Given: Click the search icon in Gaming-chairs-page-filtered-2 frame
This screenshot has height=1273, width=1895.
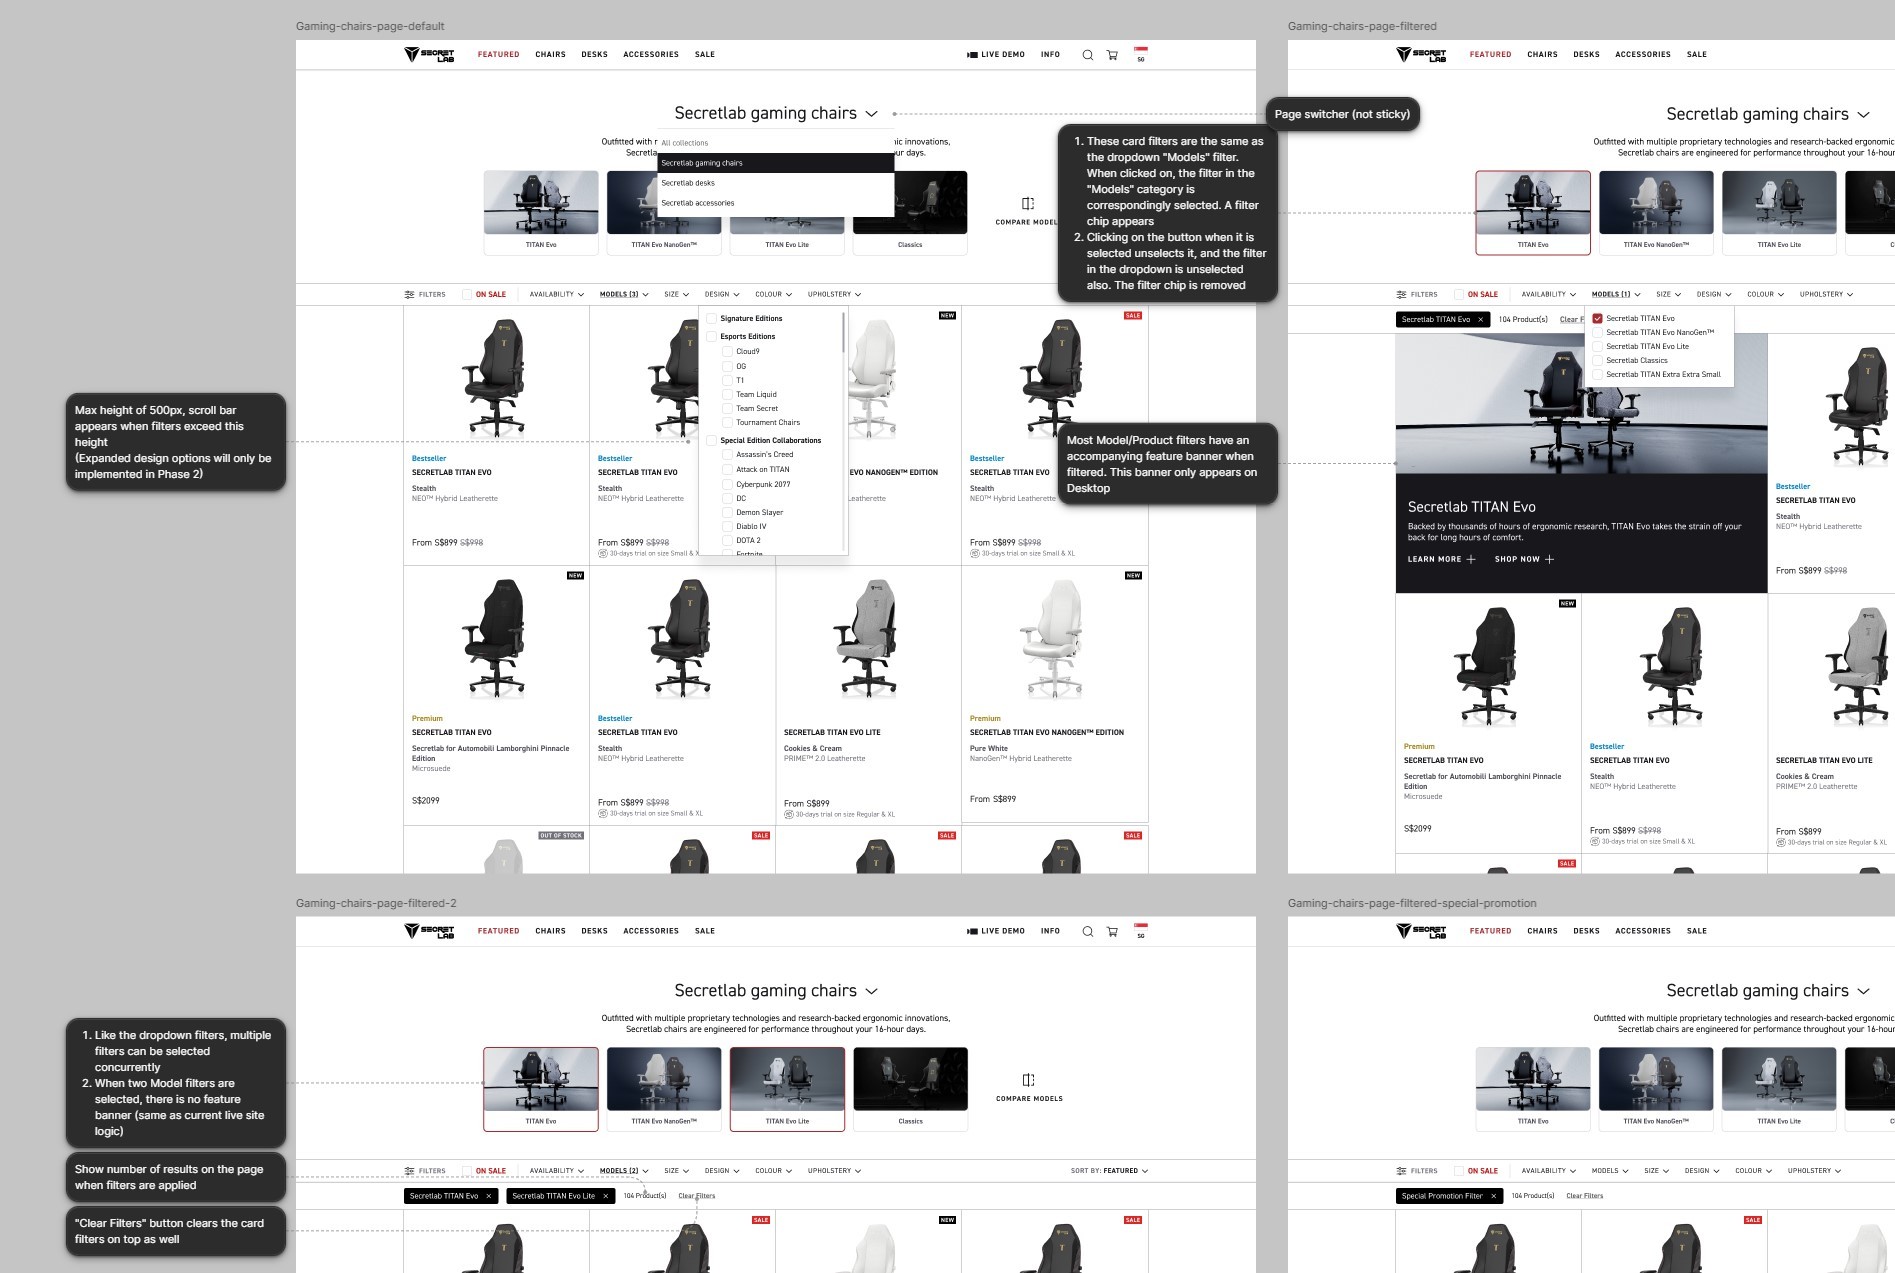Looking at the screenshot, I should coord(1087,931).
